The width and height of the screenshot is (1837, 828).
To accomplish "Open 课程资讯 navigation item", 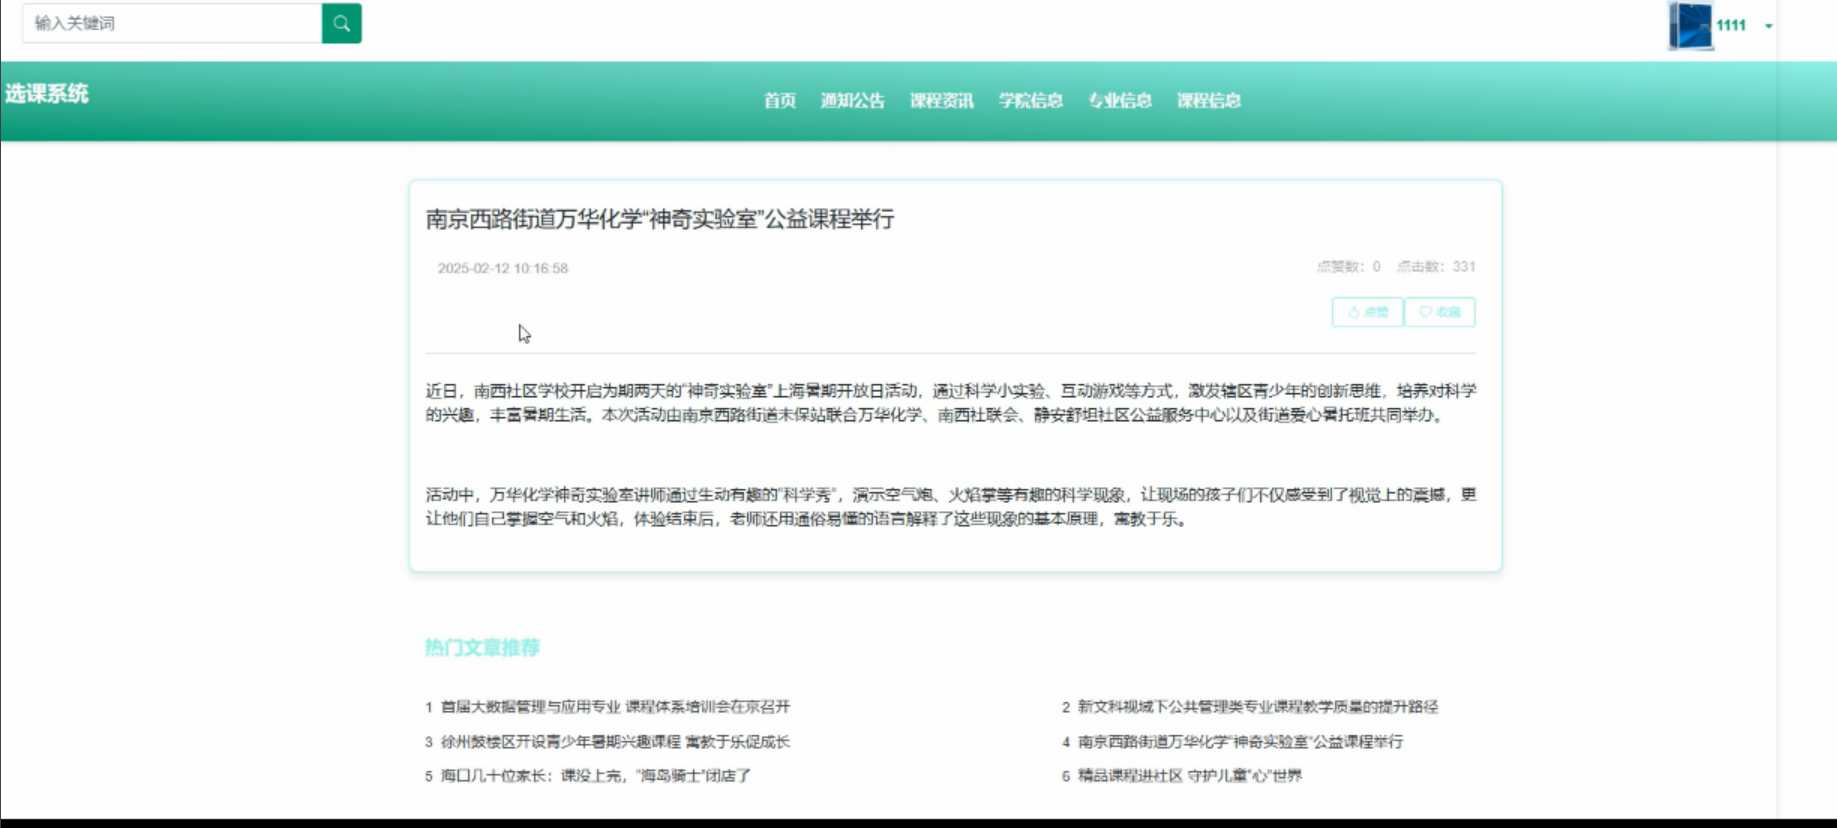I will 941,101.
